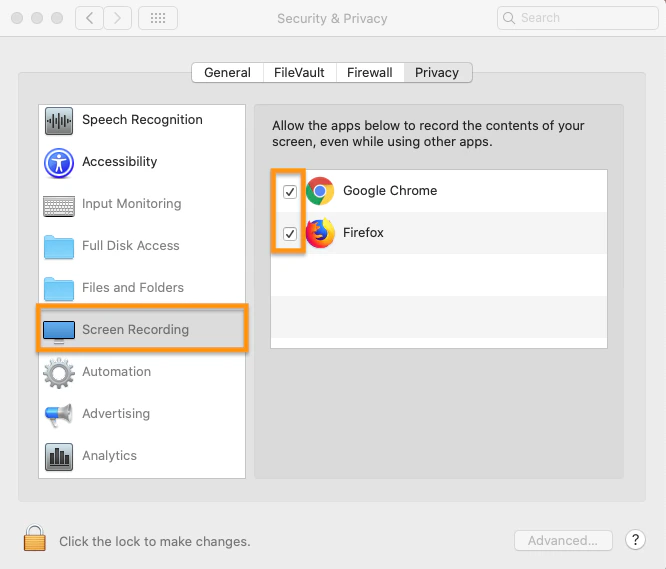Click the Speech Recognition waveform icon

[59, 121]
